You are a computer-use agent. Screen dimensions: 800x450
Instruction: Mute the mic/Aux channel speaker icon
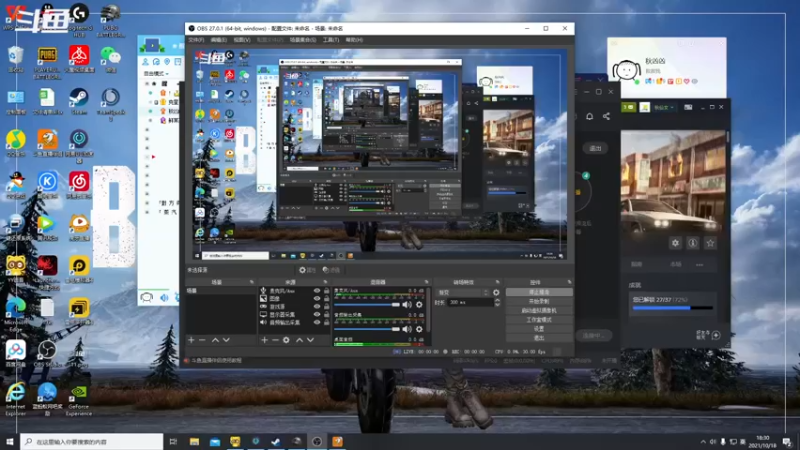point(407,305)
